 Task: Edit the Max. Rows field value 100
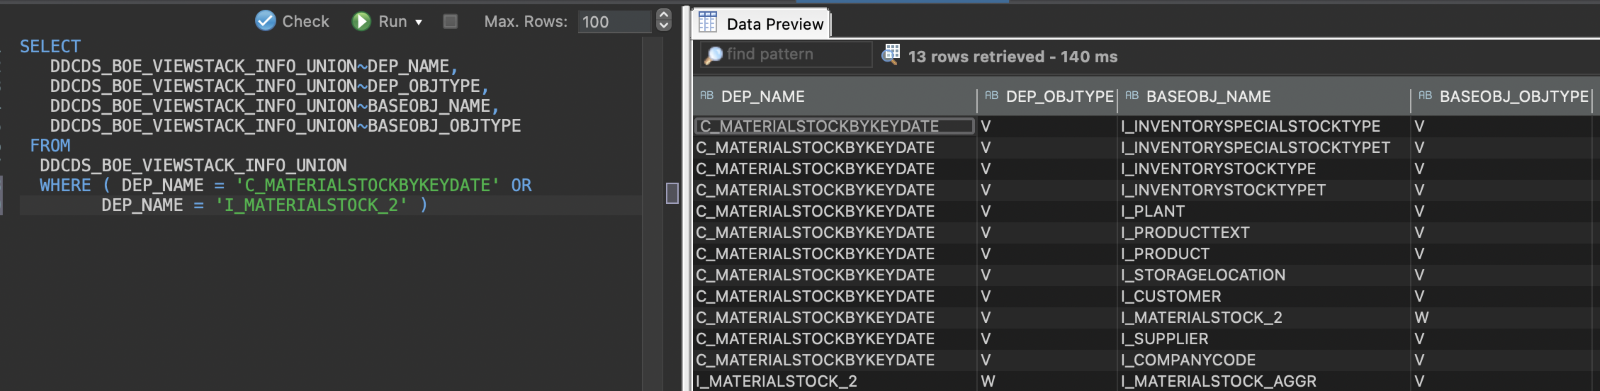(615, 21)
